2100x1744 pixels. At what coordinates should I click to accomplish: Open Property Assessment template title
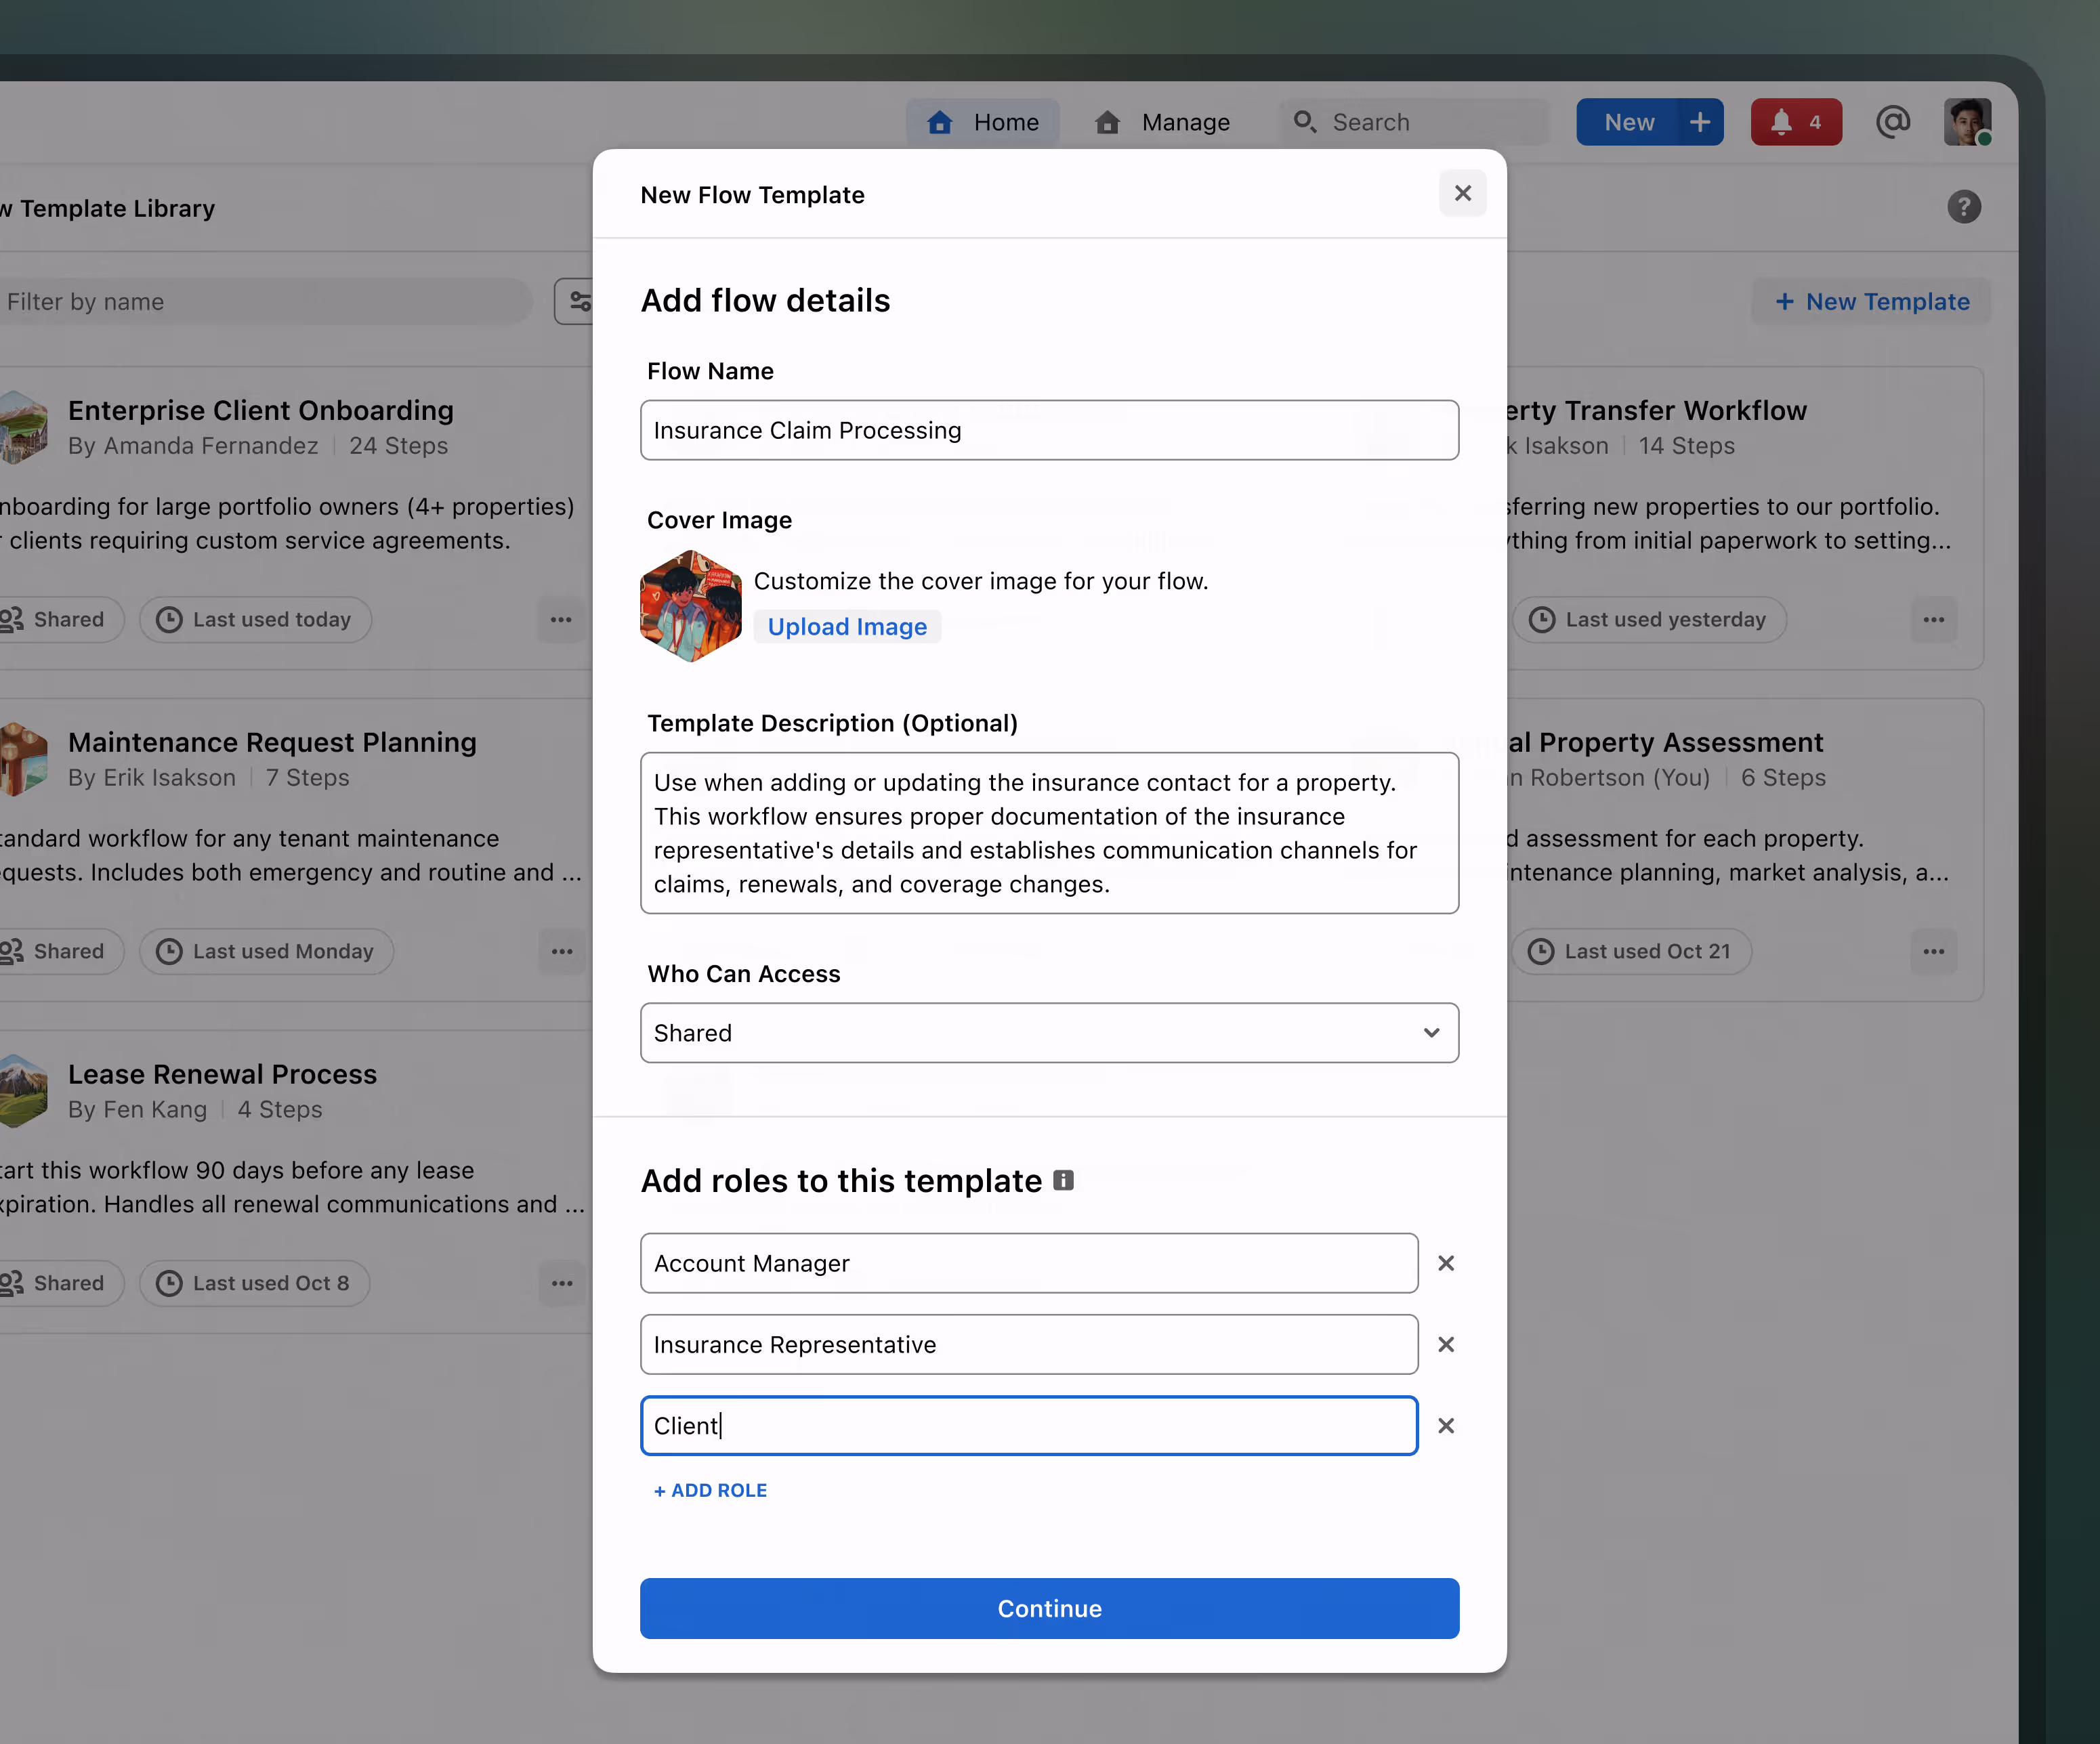click(x=1666, y=742)
